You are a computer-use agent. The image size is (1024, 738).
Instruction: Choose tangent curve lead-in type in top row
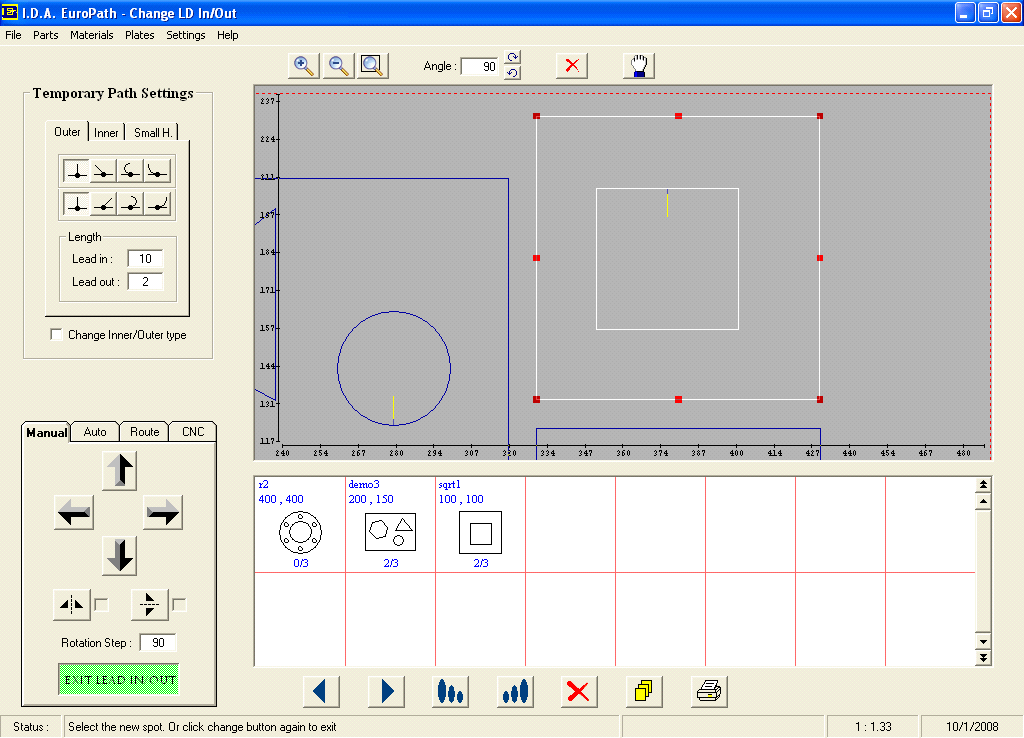click(157, 170)
